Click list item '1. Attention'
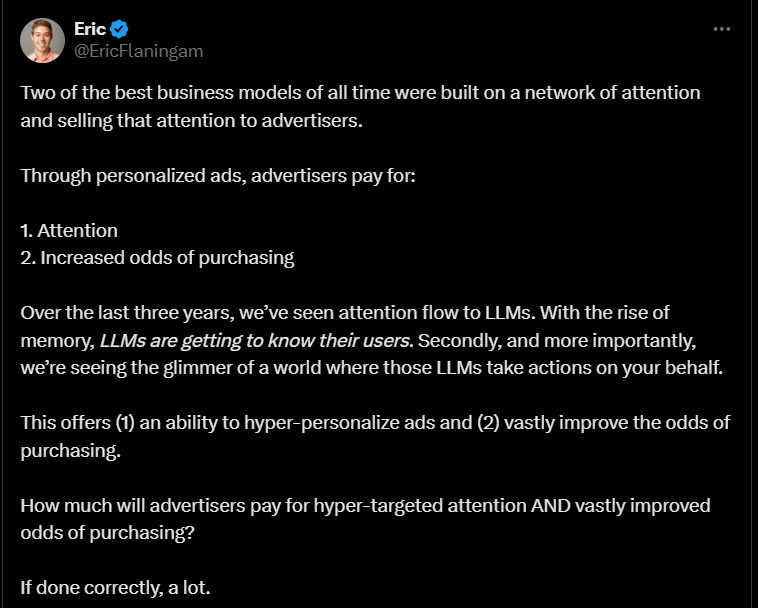 [x=69, y=231]
